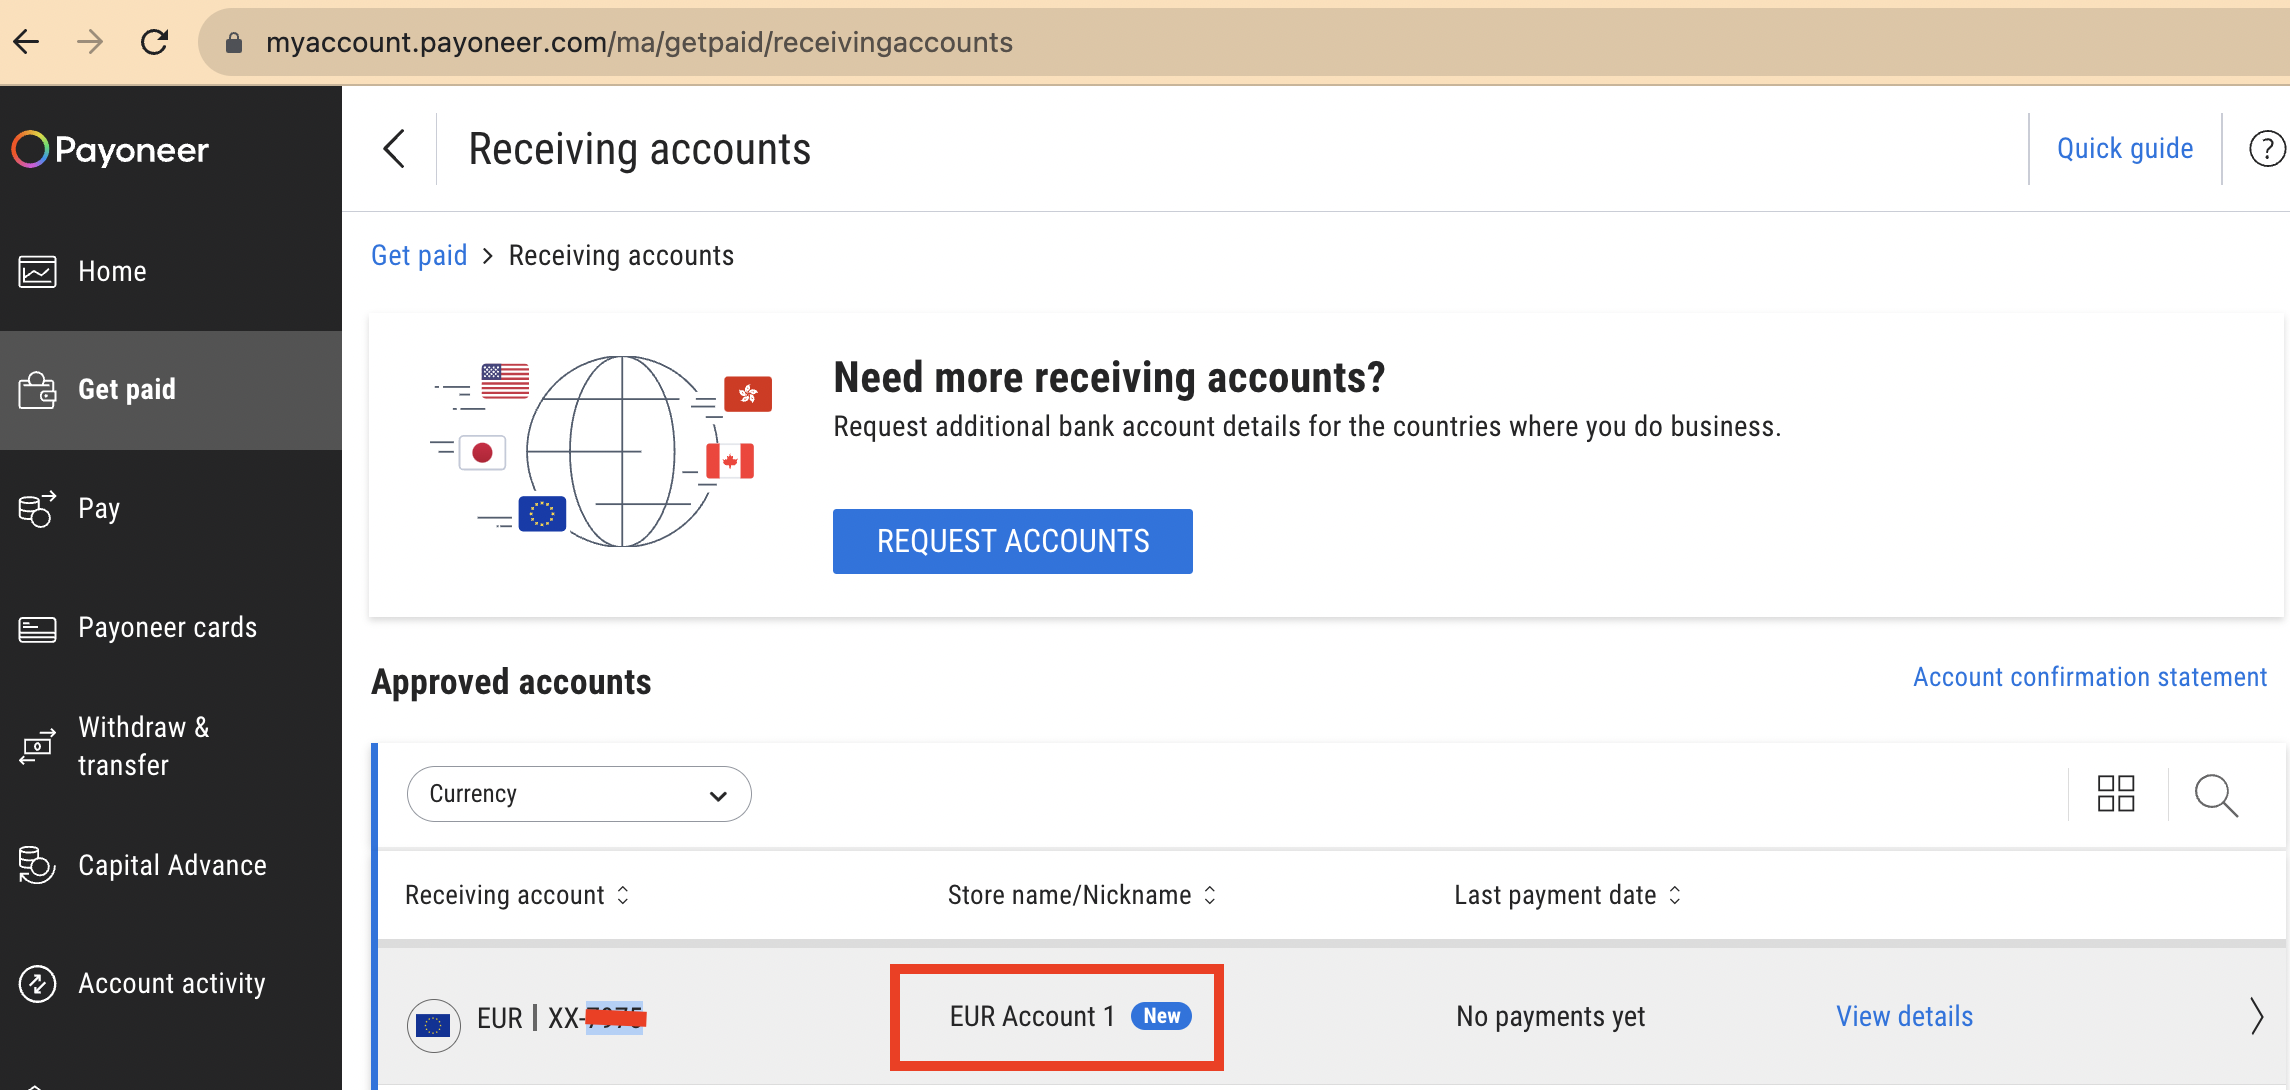The height and width of the screenshot is (1090, 2290).
Task: Sort by Store name/Nickname column
Action: 1081,895
